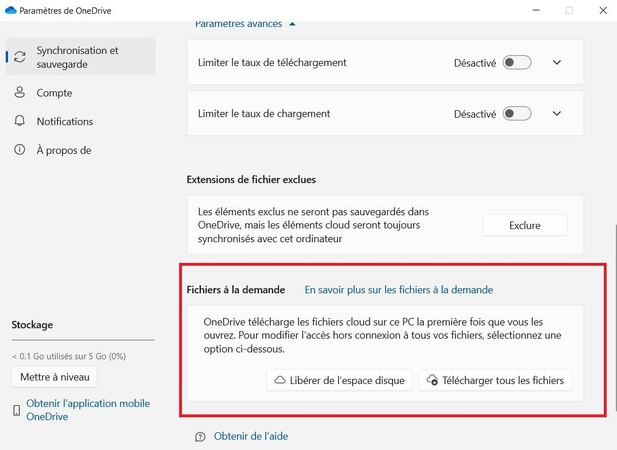Minimize the OneDrive settings window
Viewport: 617px width, 450px height.
[536, 10]
